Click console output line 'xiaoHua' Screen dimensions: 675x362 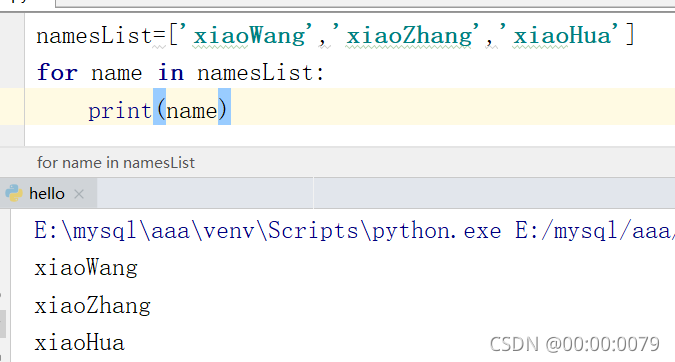click(x=79, y=343)
